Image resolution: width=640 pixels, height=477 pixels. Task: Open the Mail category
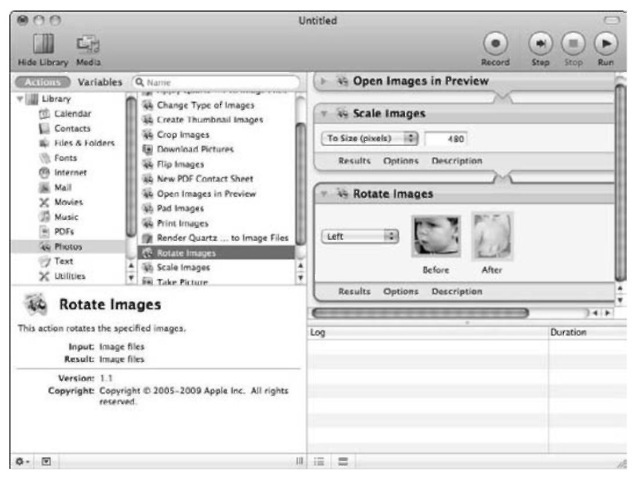(x=55, y=187)
